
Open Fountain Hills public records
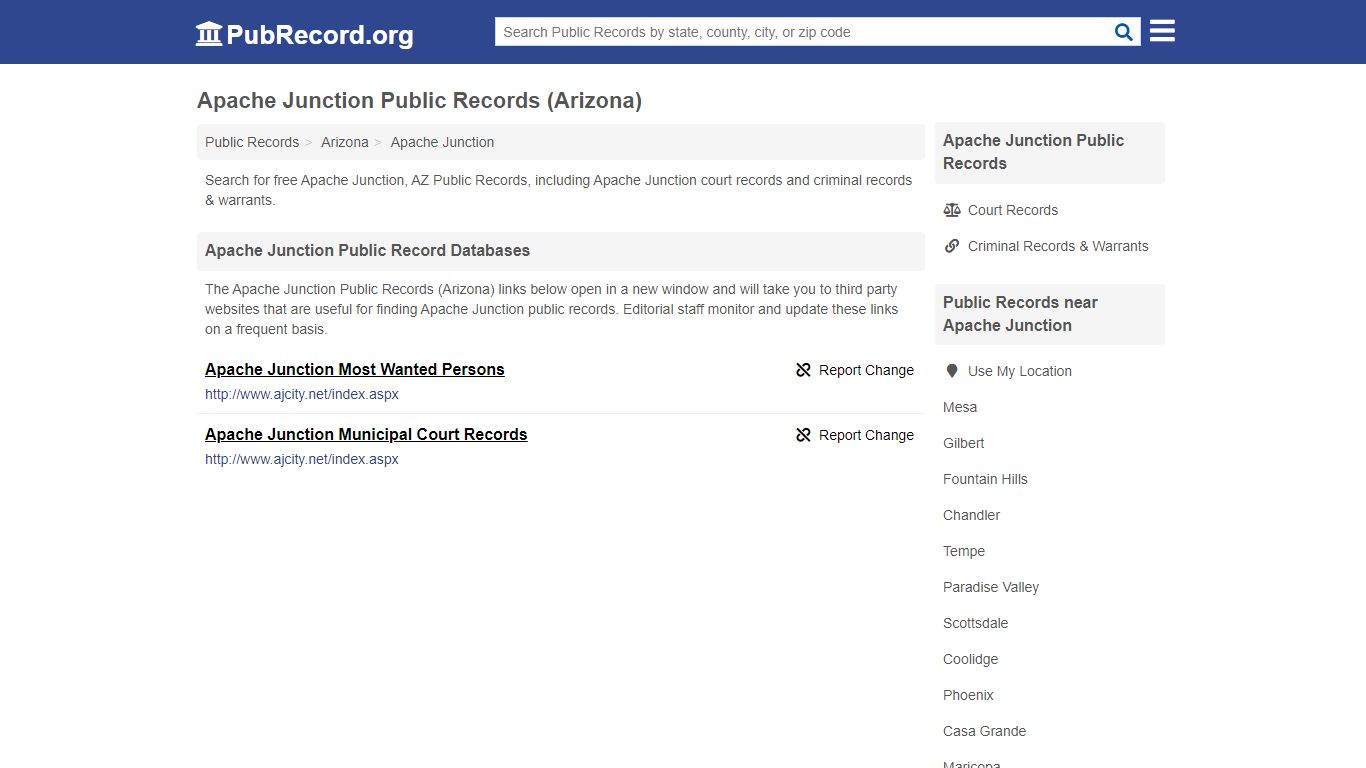(x=985, y=479)
